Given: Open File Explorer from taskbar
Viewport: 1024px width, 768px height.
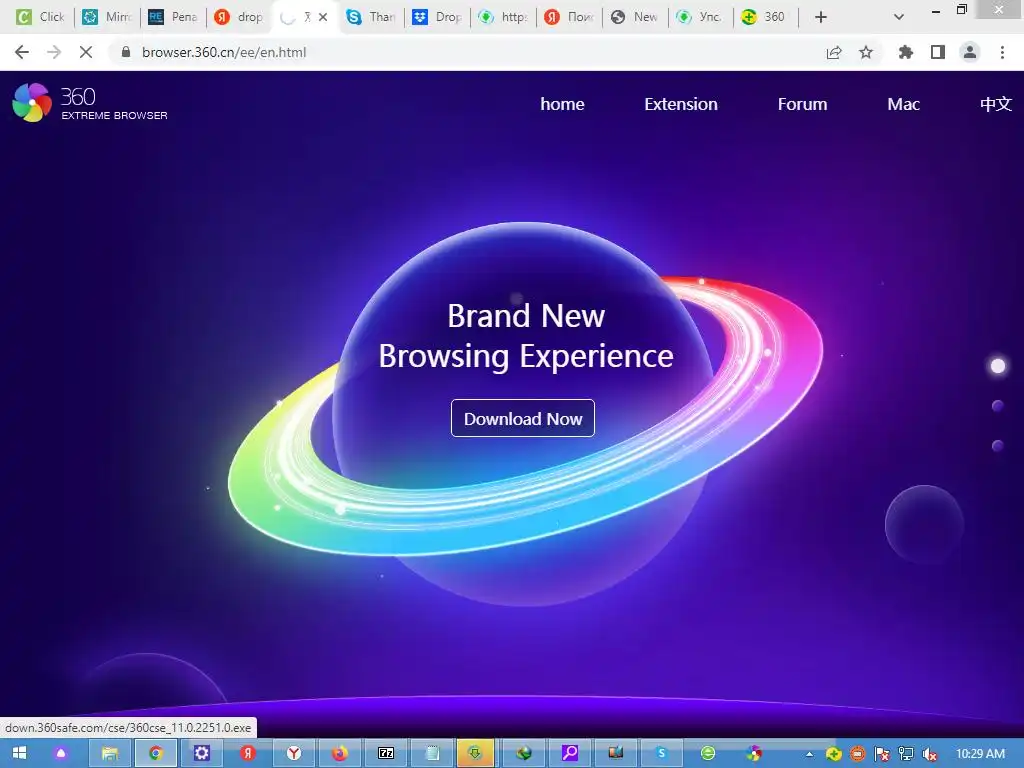Looking at the screenshot, I should point(110,754).
